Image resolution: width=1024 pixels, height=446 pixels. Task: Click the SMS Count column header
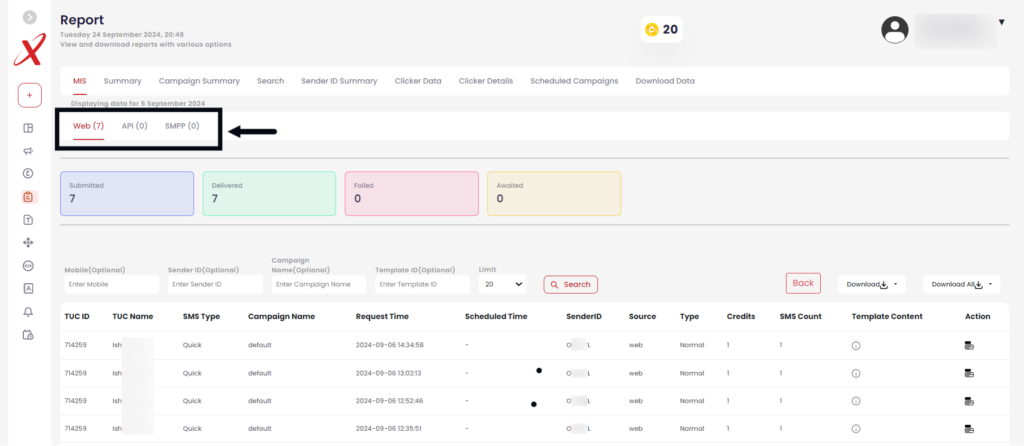point(801,317)
